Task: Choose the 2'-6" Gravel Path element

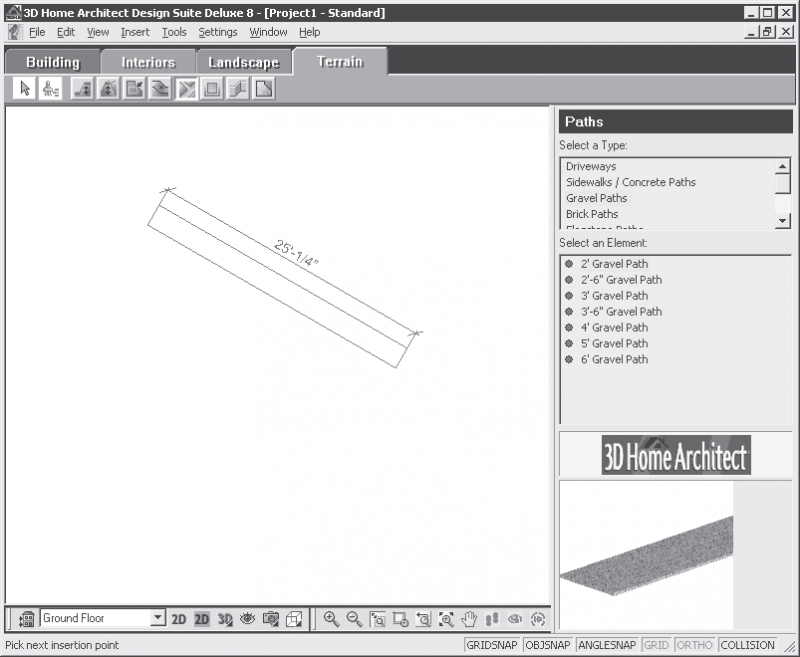Action: click(x=613, y=280)
